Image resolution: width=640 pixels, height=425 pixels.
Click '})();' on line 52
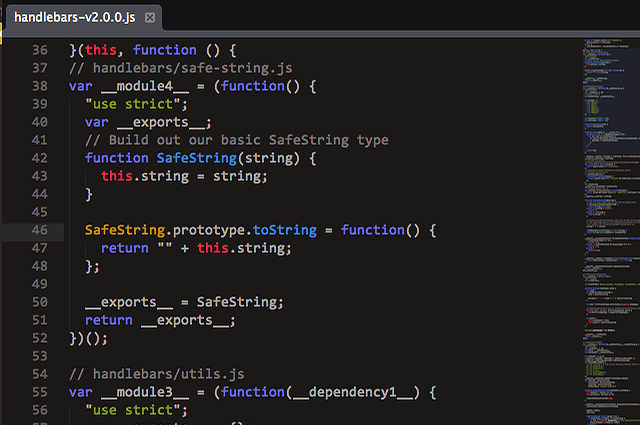[x=89, y=338]
